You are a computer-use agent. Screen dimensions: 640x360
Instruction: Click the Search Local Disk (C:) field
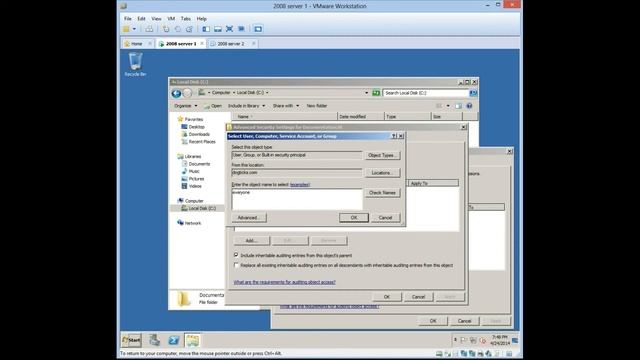click(x=426, y=93)
